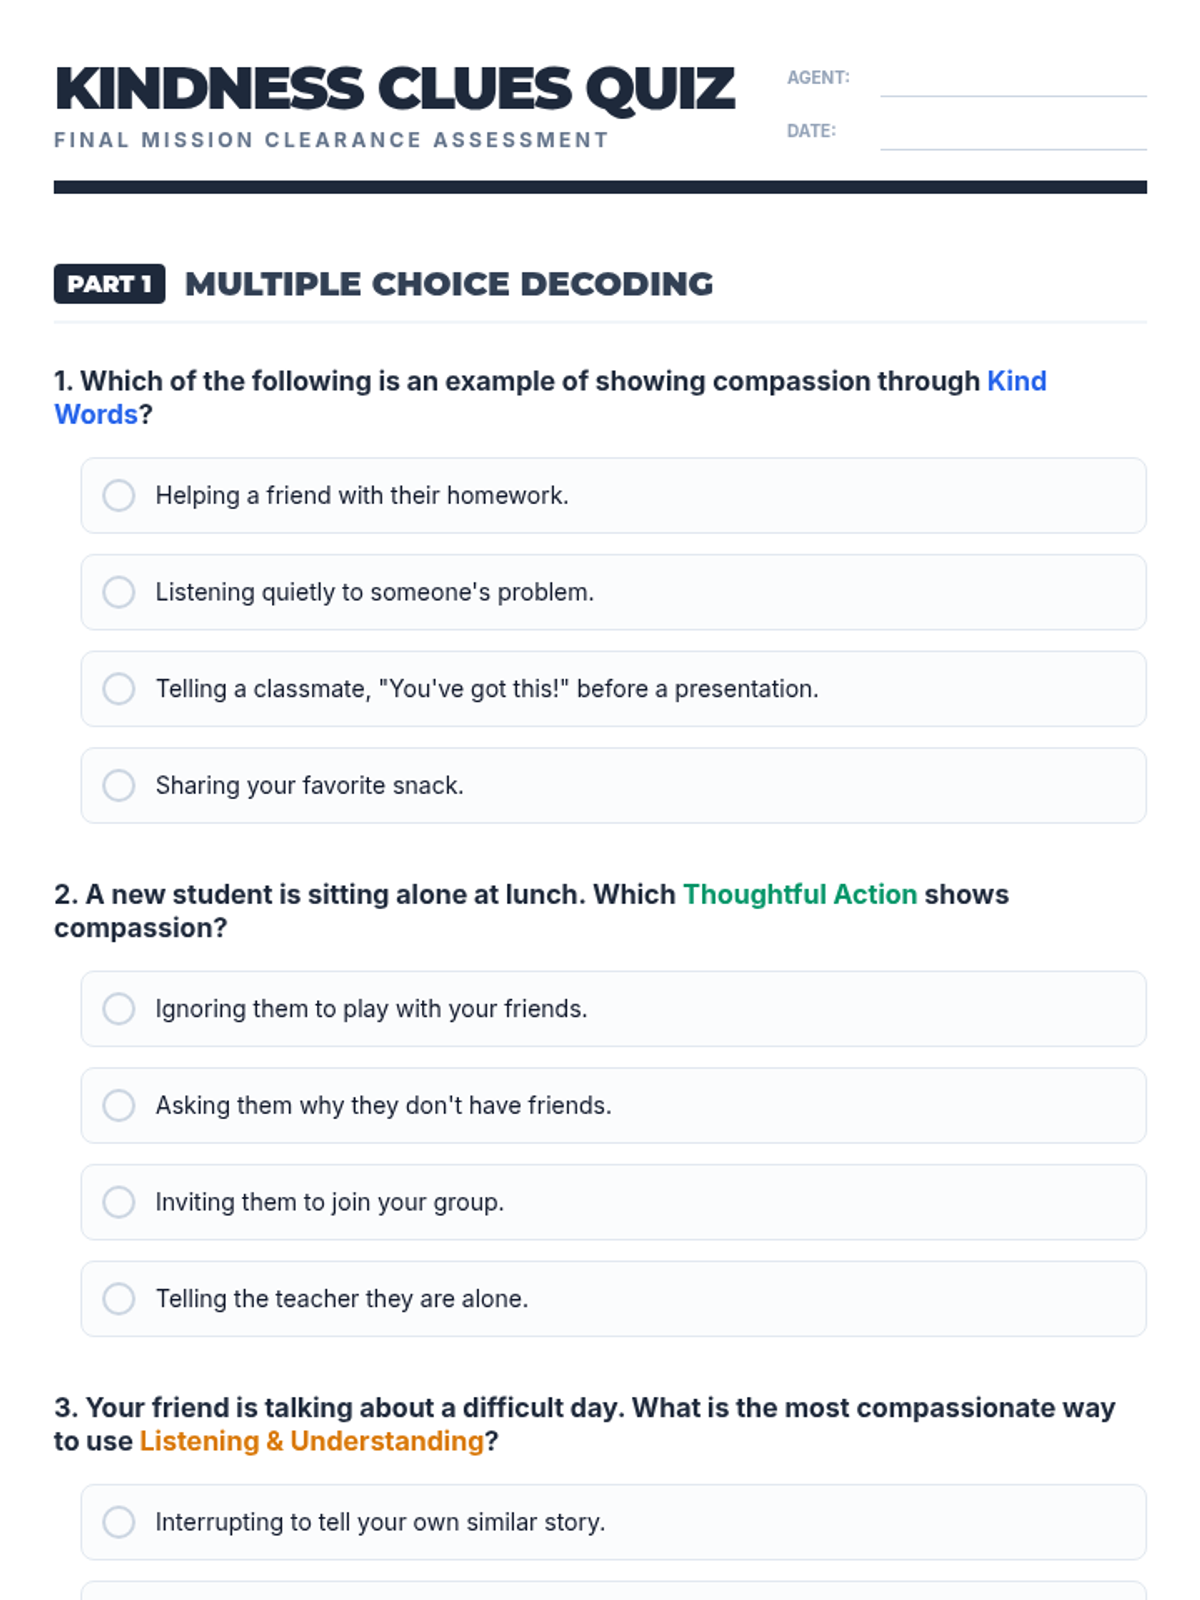
Task: Select "Ignoring them to play with your friends"
Action: [119, 1008]
